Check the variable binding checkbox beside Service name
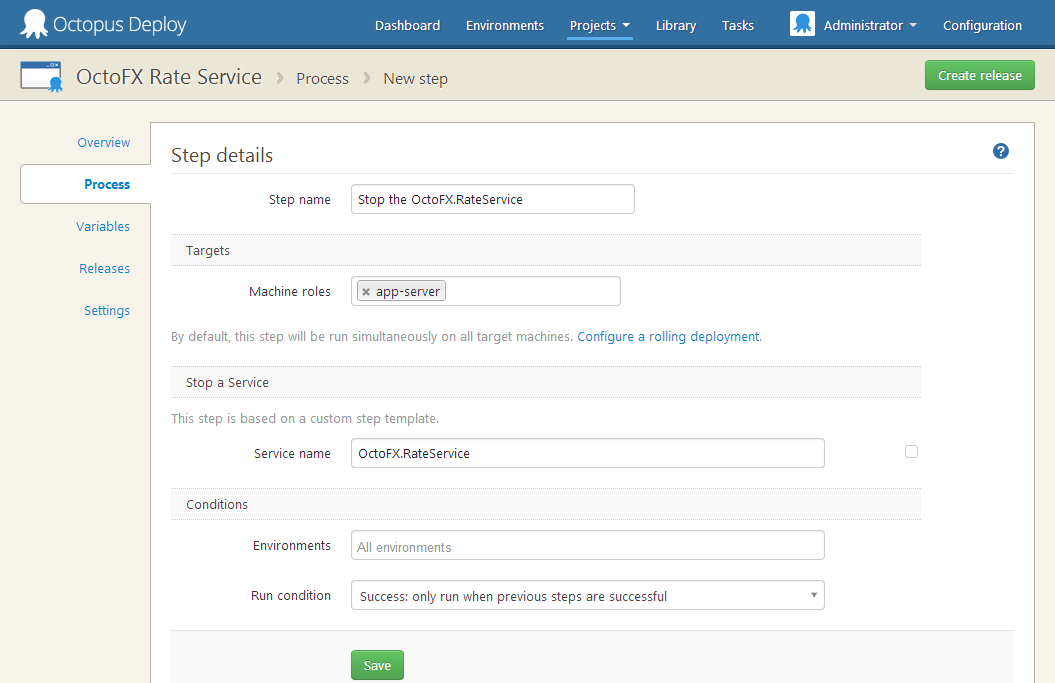This screenshot has width=1055, height=683. click(911, 451)
